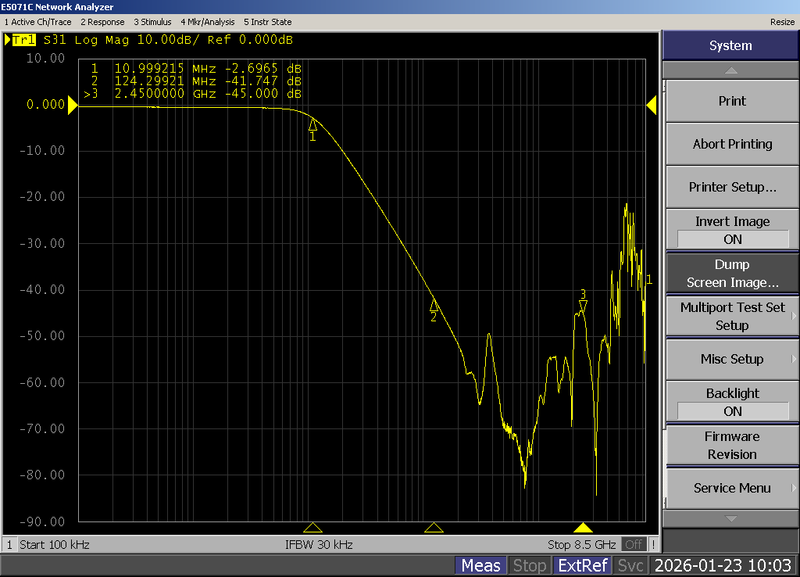Image resolution: width=800 pixels, height=577 pixels.
Task: Open Printer Setup dialog
Action: pos(731,187)
